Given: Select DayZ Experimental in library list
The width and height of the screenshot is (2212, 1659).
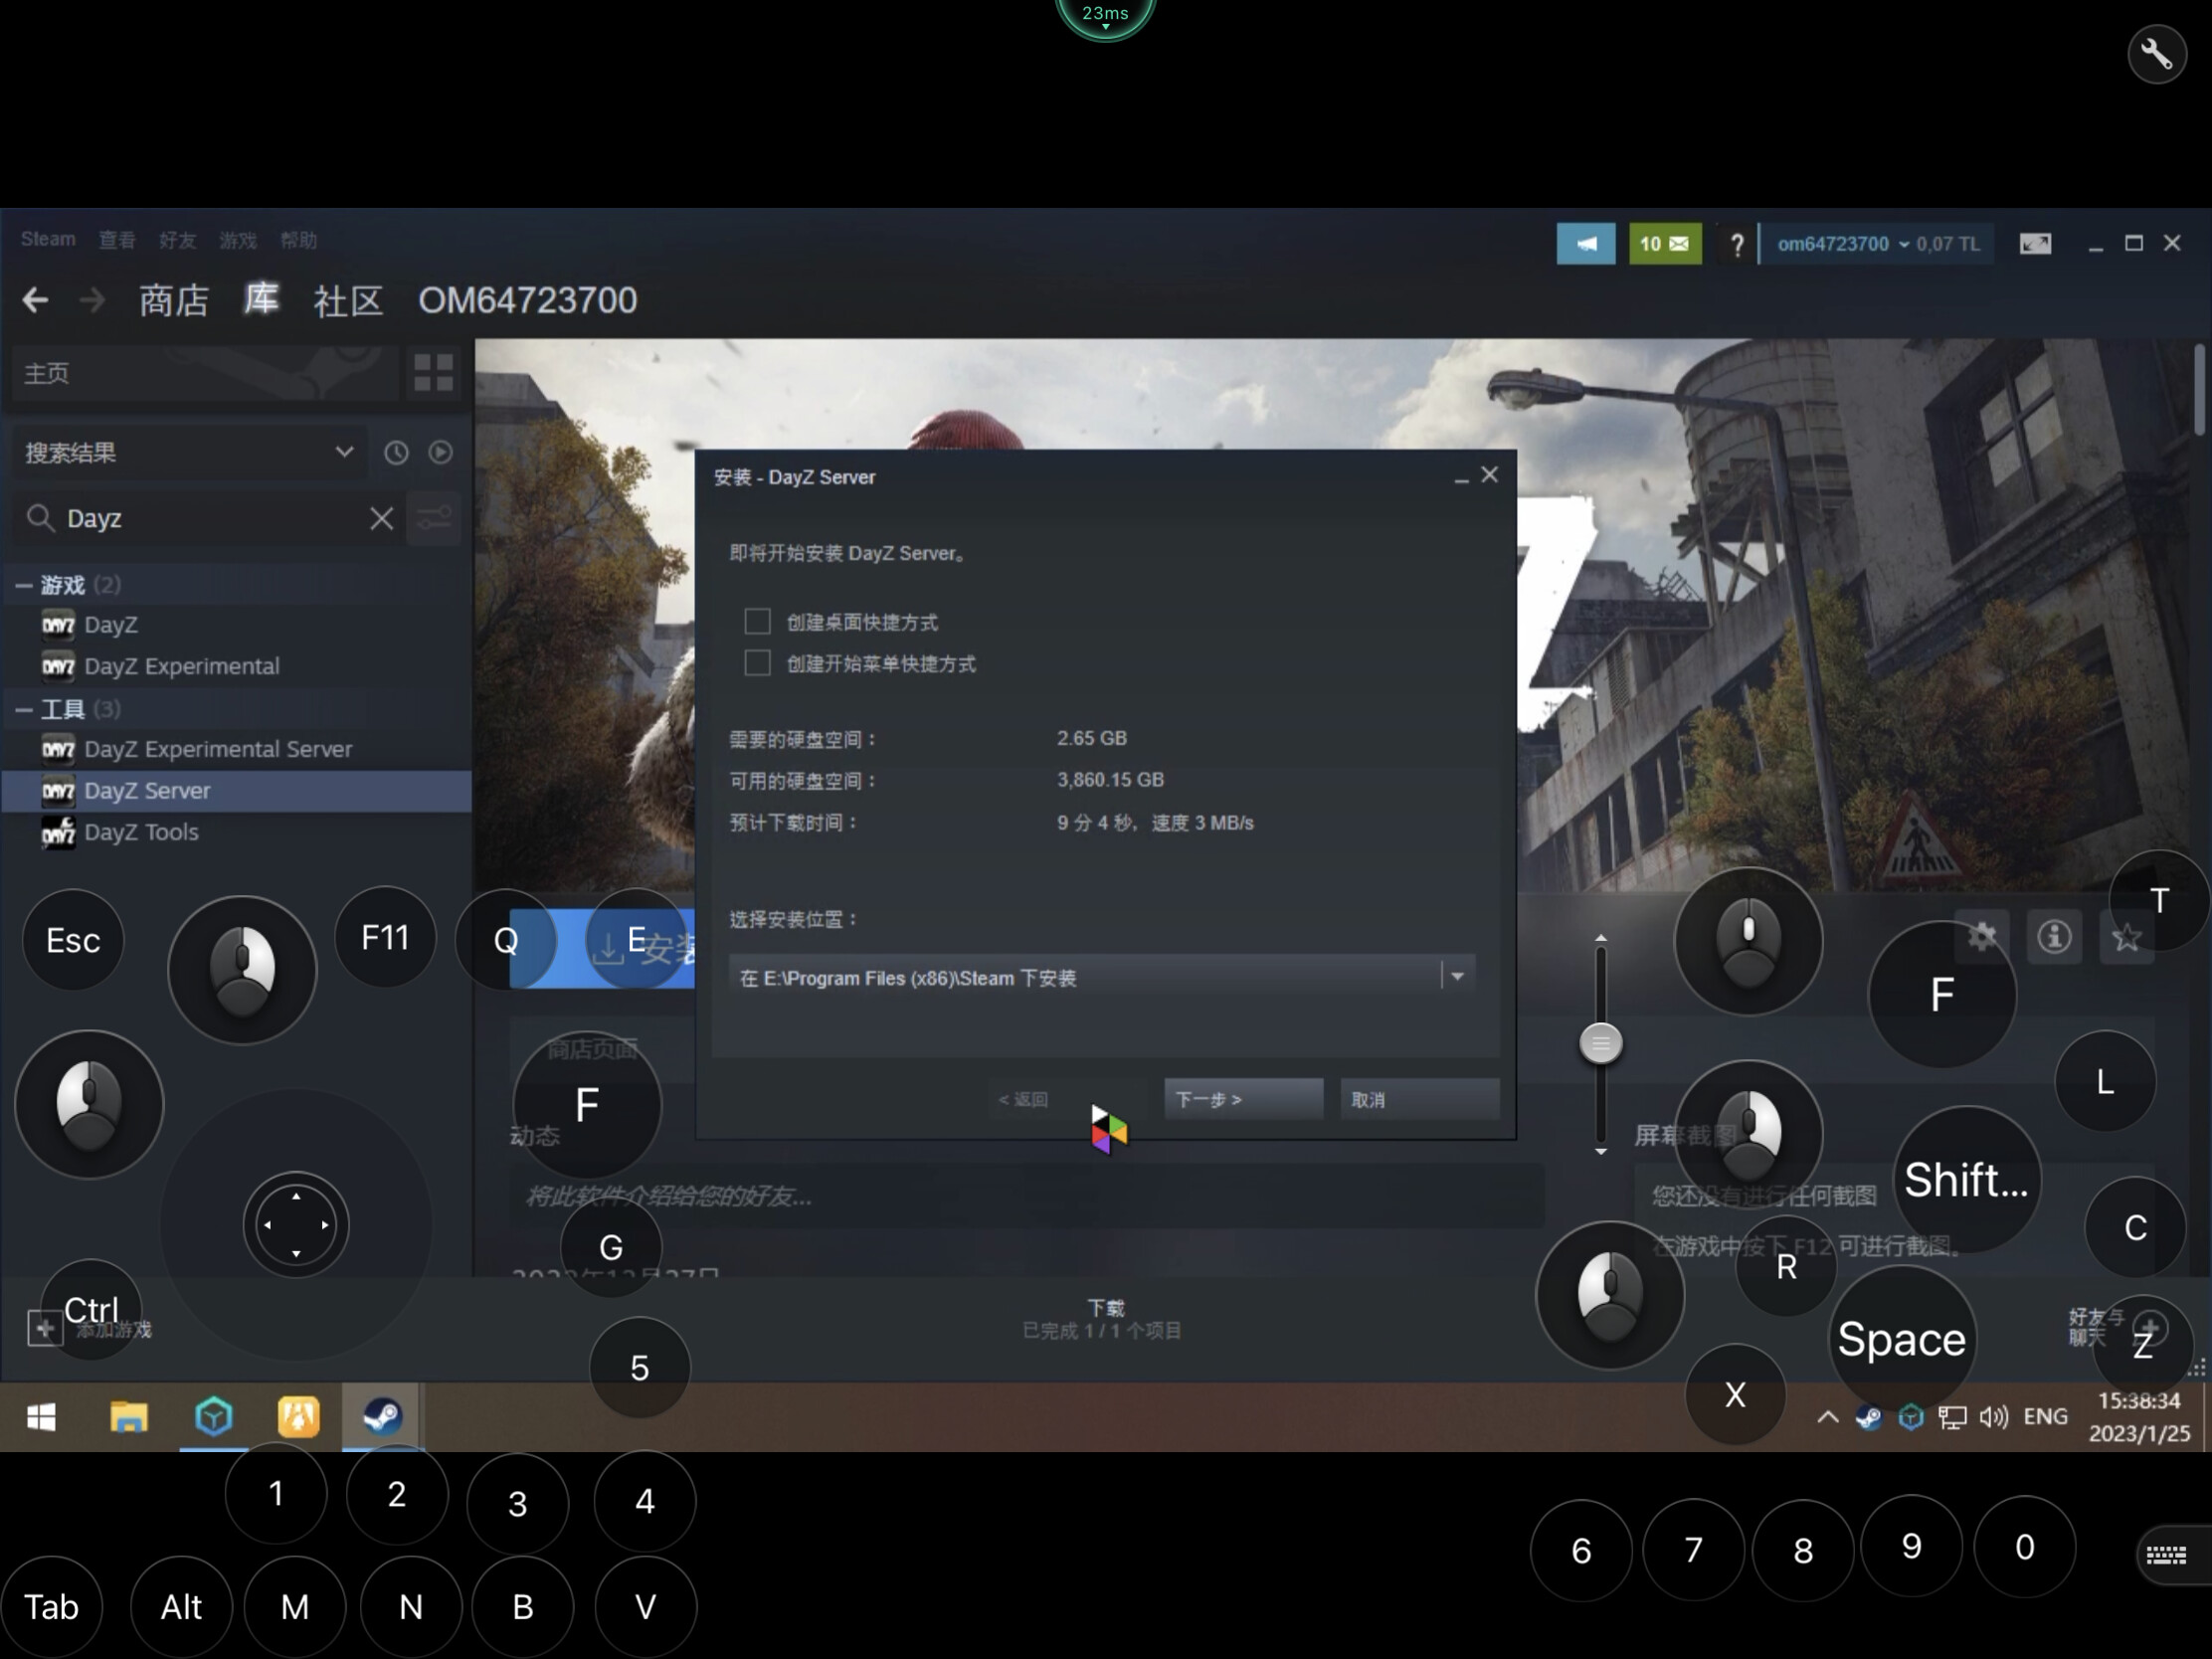Looking at the screenshot, I should 236,666.
